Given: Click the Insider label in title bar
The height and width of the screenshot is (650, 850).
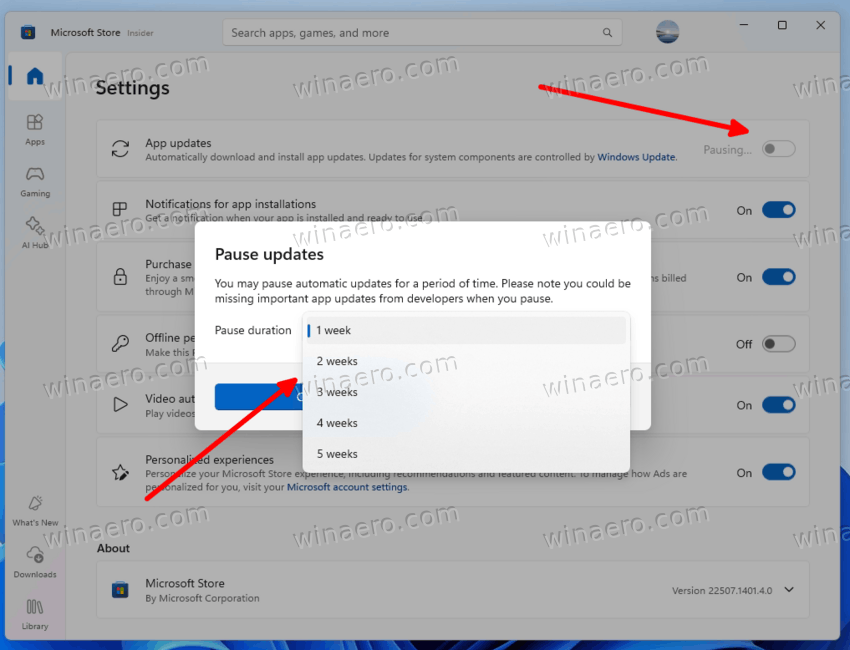Looking at the screenshot, I should click(140, 33).
